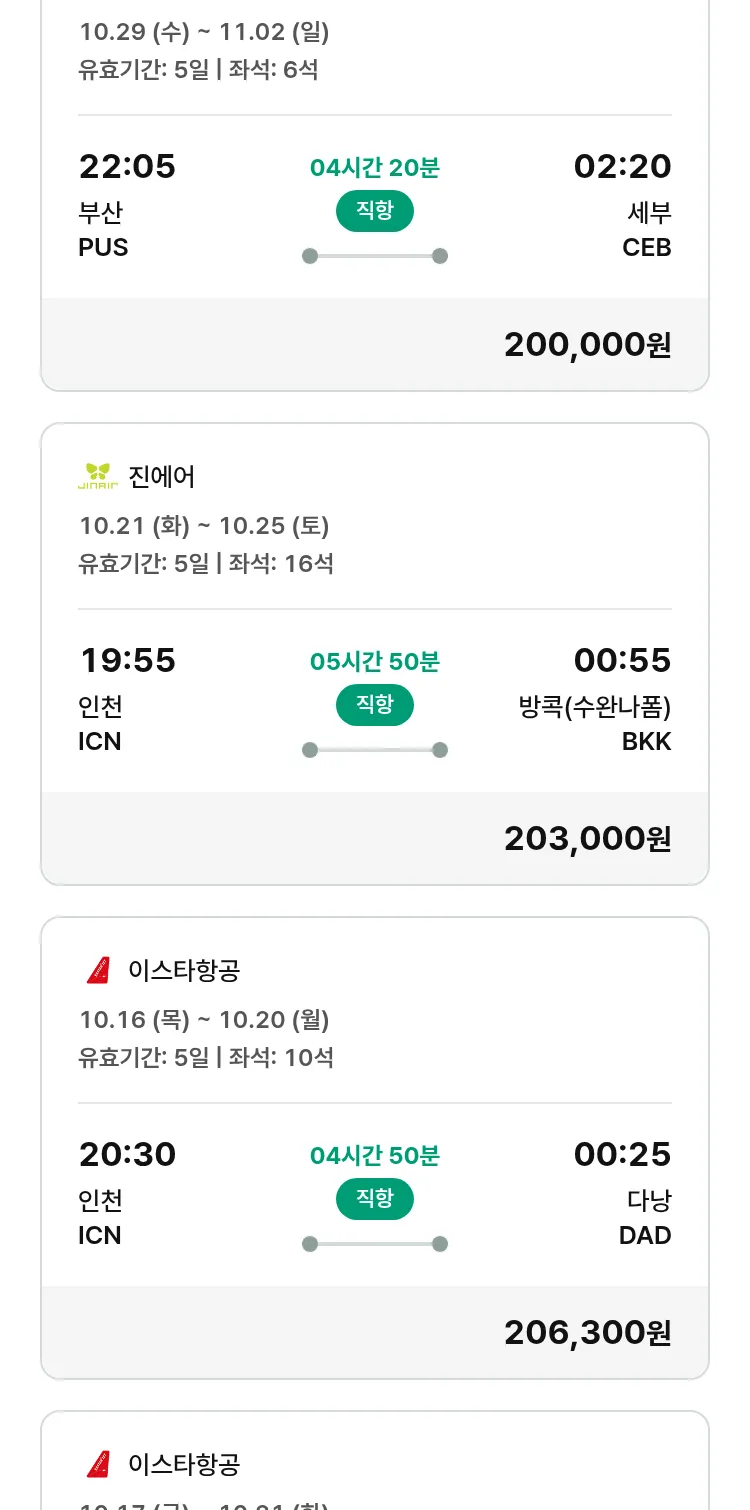
Task: Click the Jin Air butterfly logo icon
Action: tap(98, 477)
